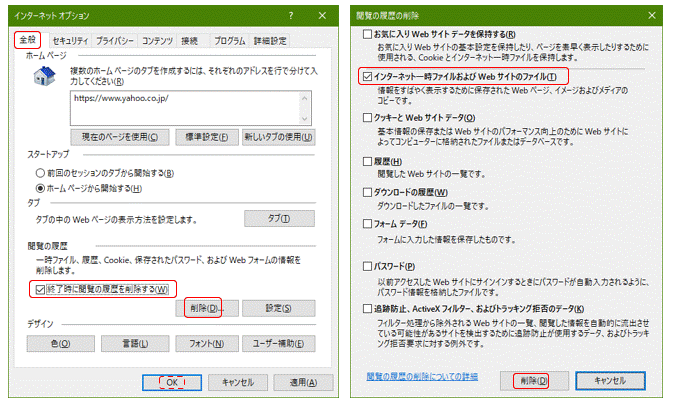Click the OK button in Internet Options
The width and height of the screenshot is (673, 402).
pyautogui.click(x=172, y=382)
